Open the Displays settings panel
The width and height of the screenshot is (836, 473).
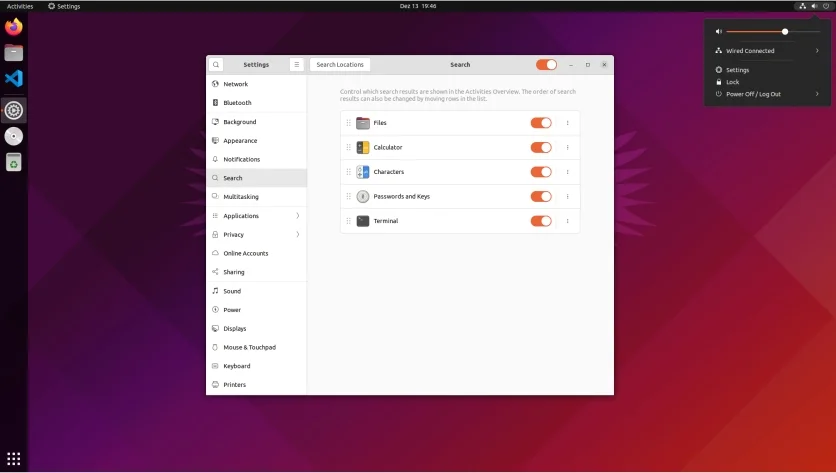point(235,328)
